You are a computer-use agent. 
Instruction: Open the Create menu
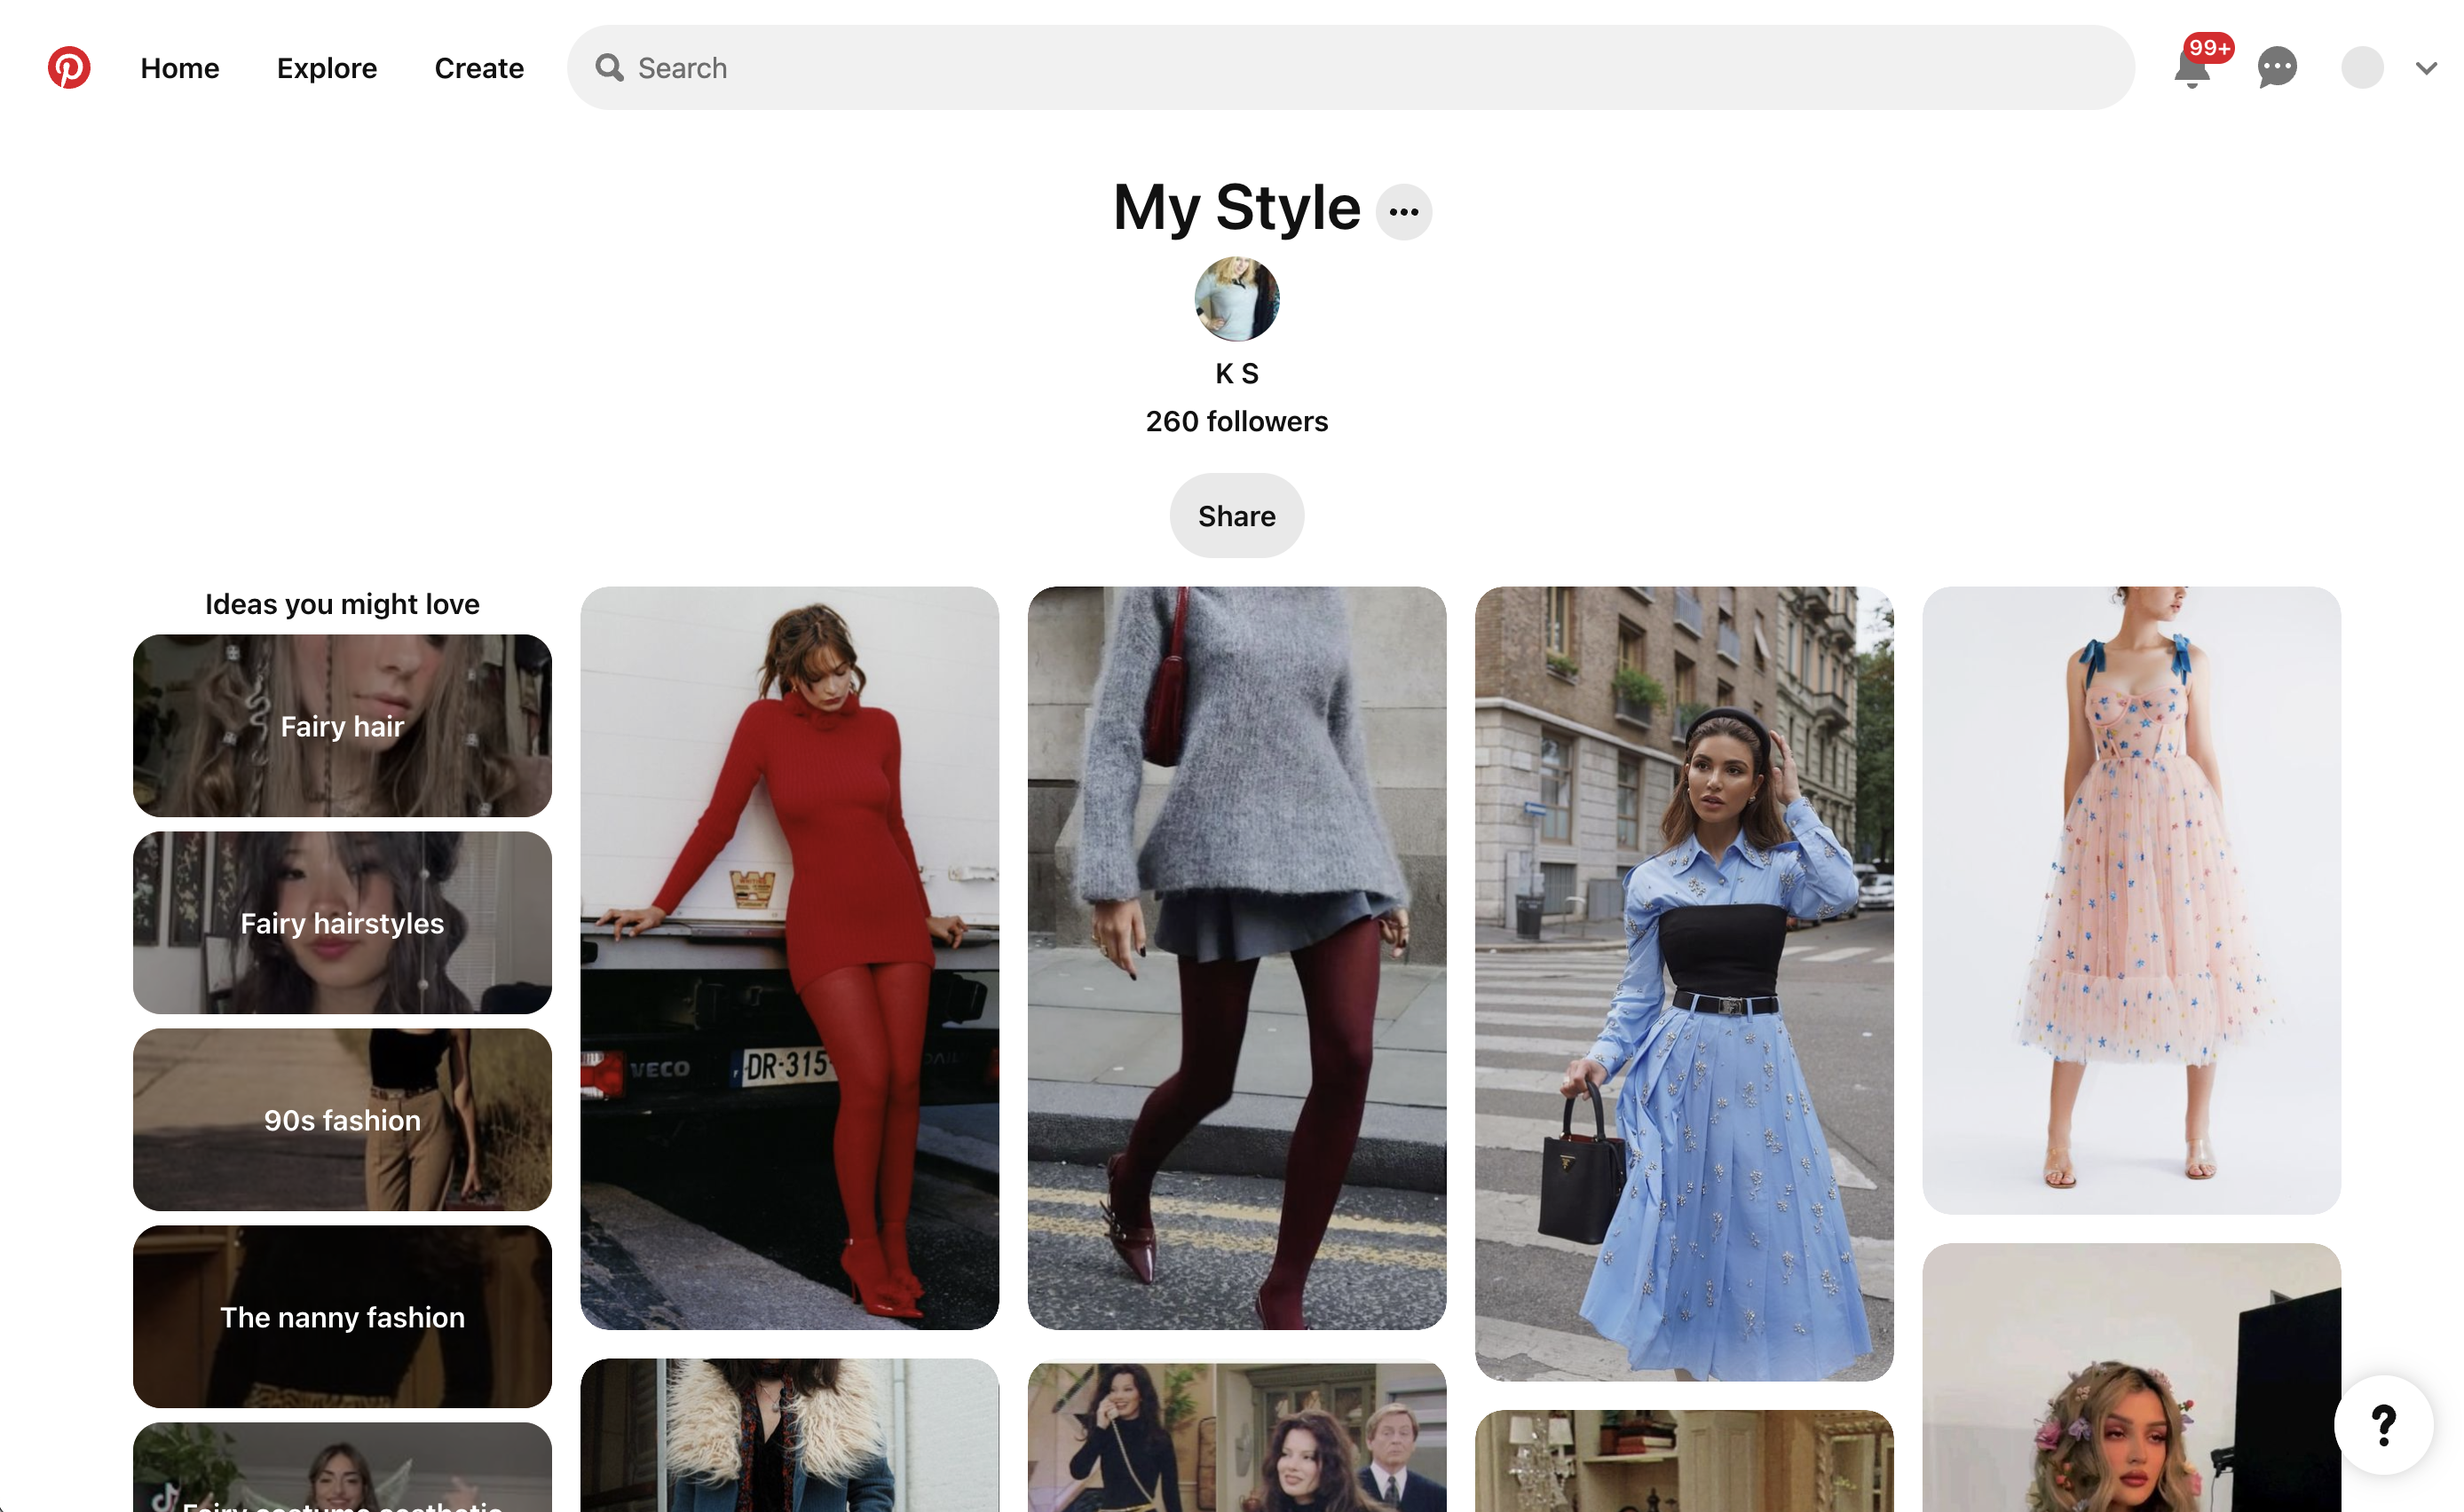coord(479,67)
